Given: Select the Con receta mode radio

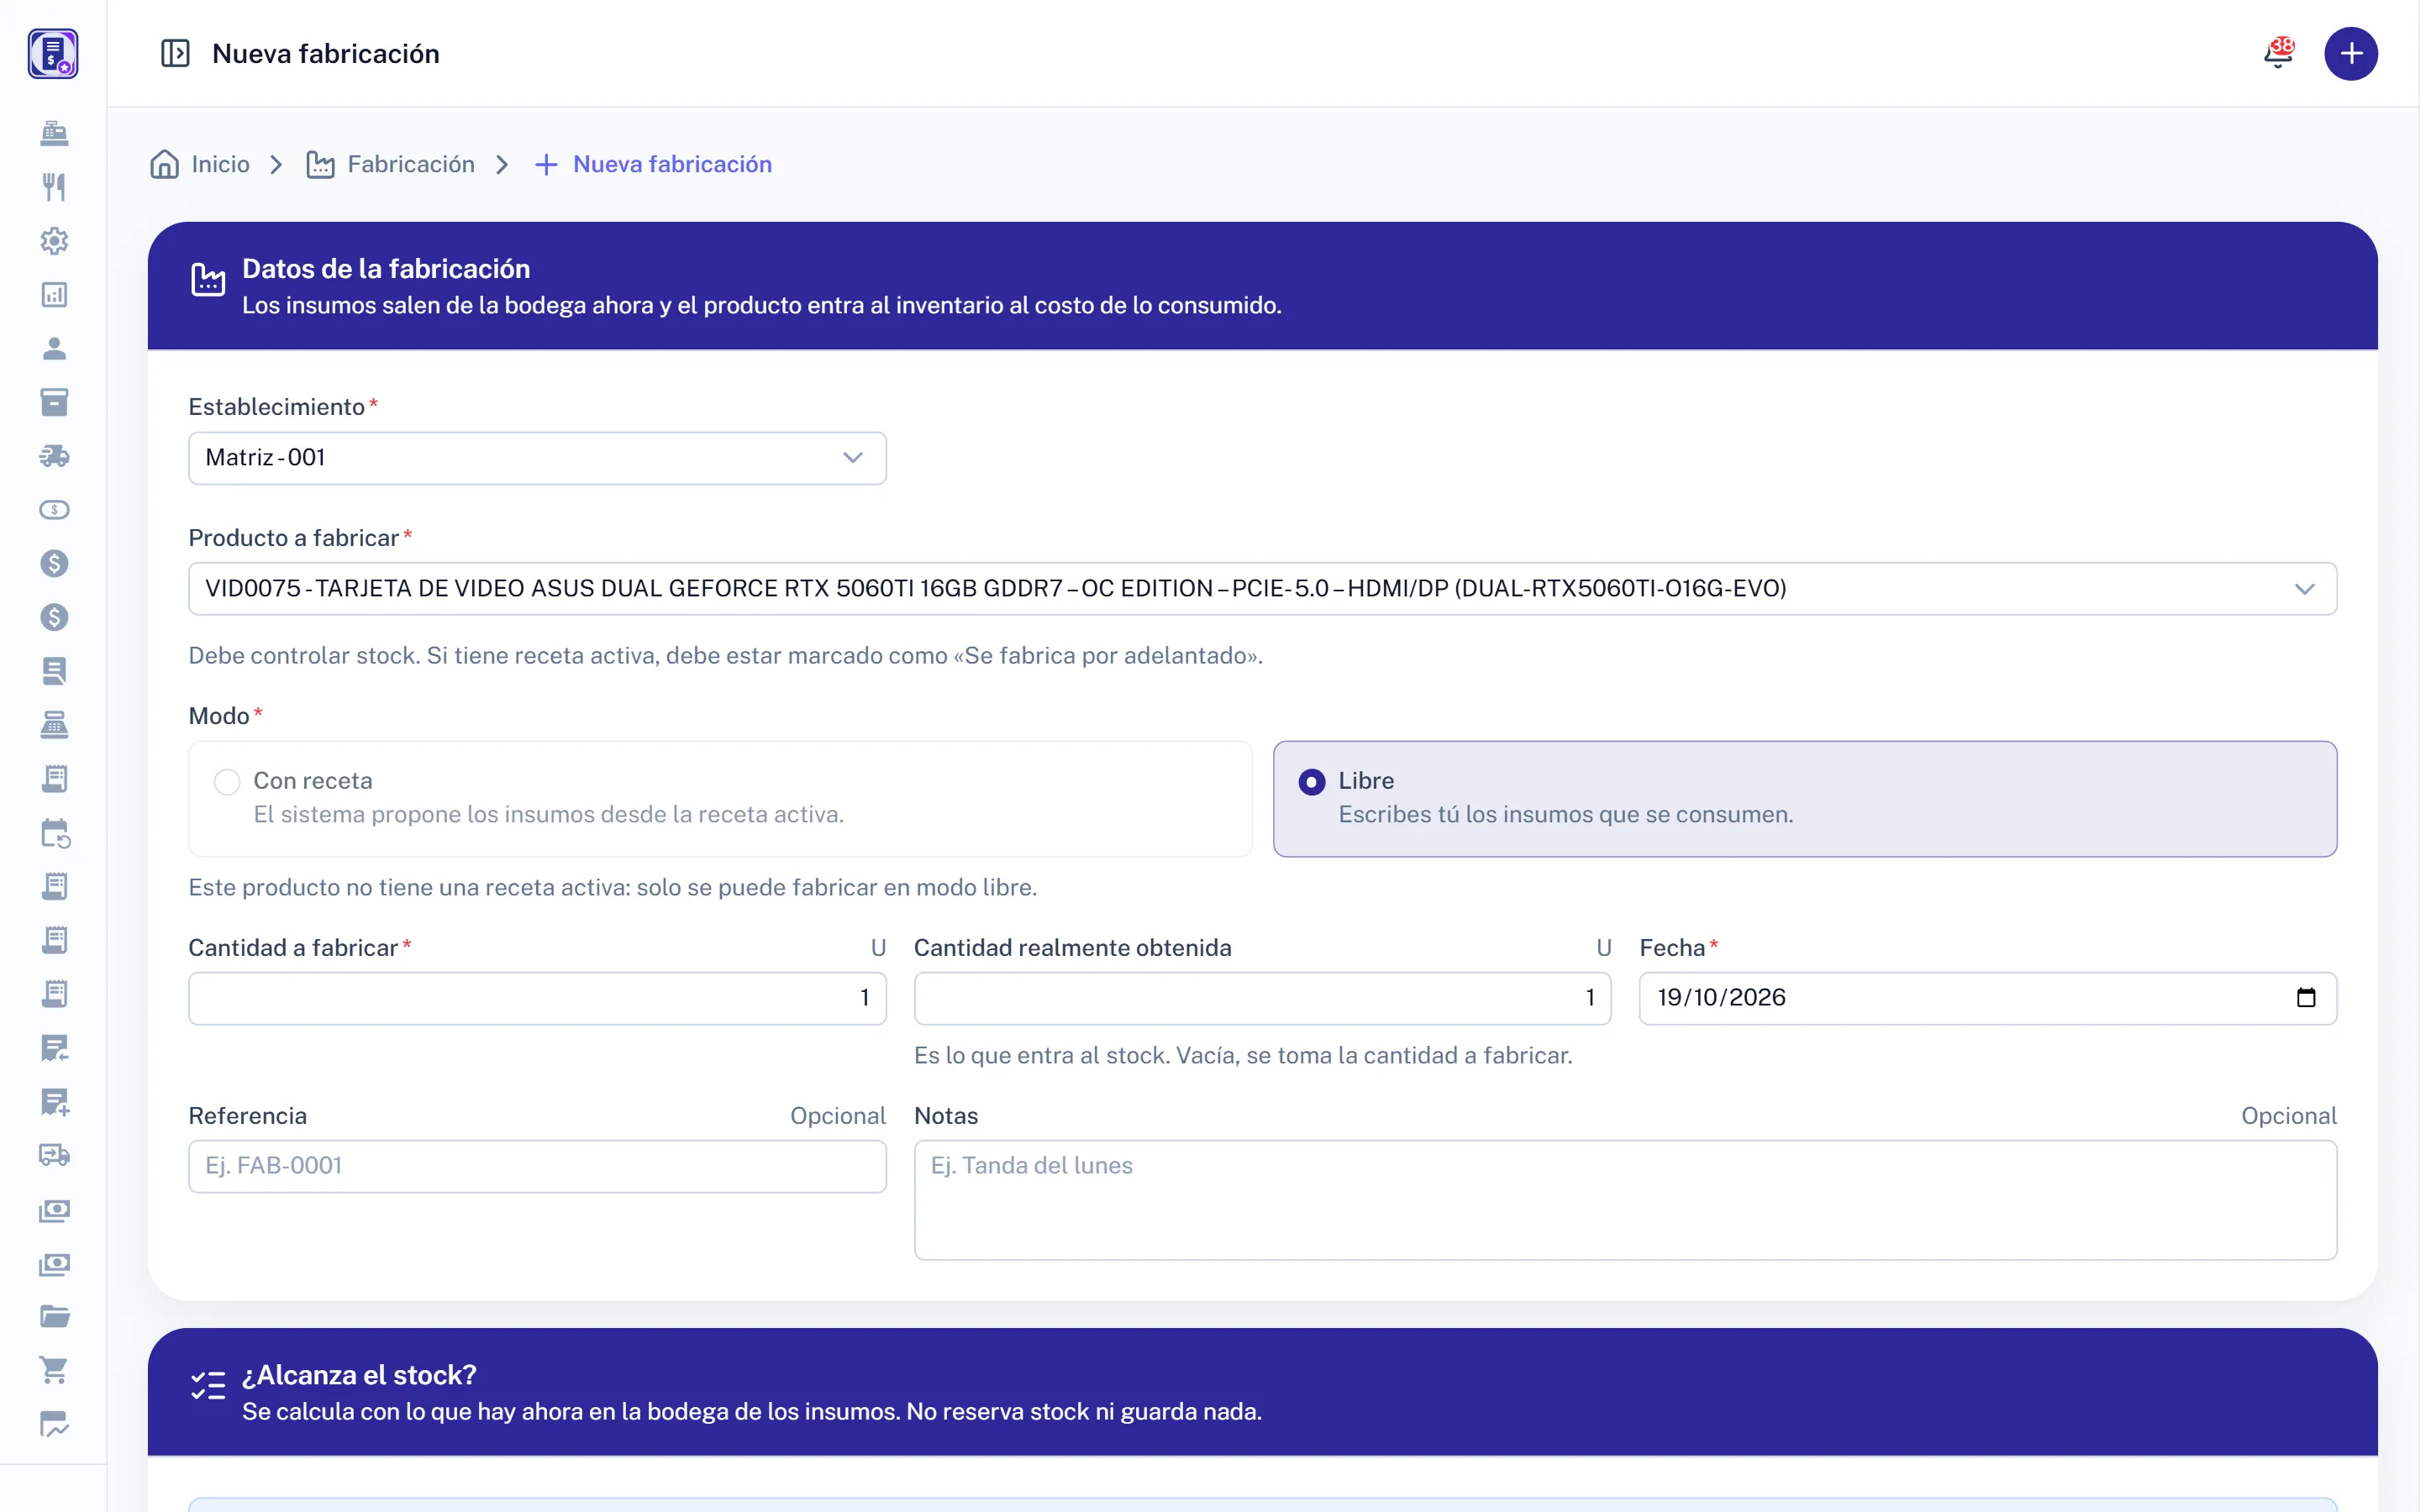Looking at the screenshot, I should pyautogui.click(x=227, y=781).
